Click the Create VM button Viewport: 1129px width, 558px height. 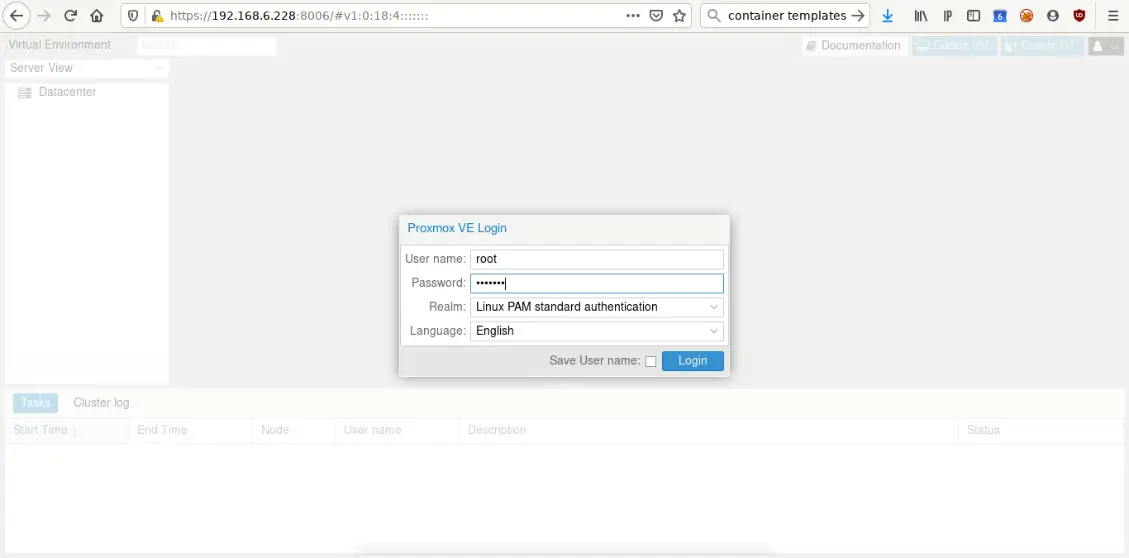[954, 45]
